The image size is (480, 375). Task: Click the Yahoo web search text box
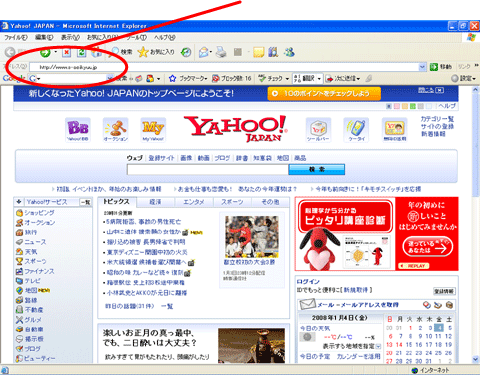[208, 170]
